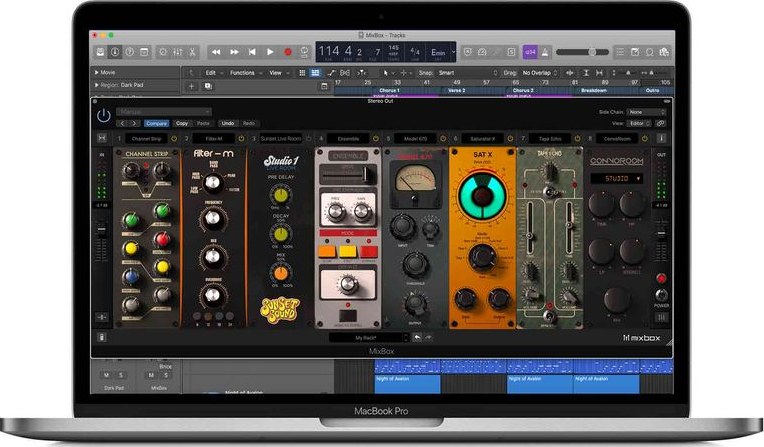Switch to grid view icon
The height and width of the screenshot is (447, 764).
click(302, 73)
